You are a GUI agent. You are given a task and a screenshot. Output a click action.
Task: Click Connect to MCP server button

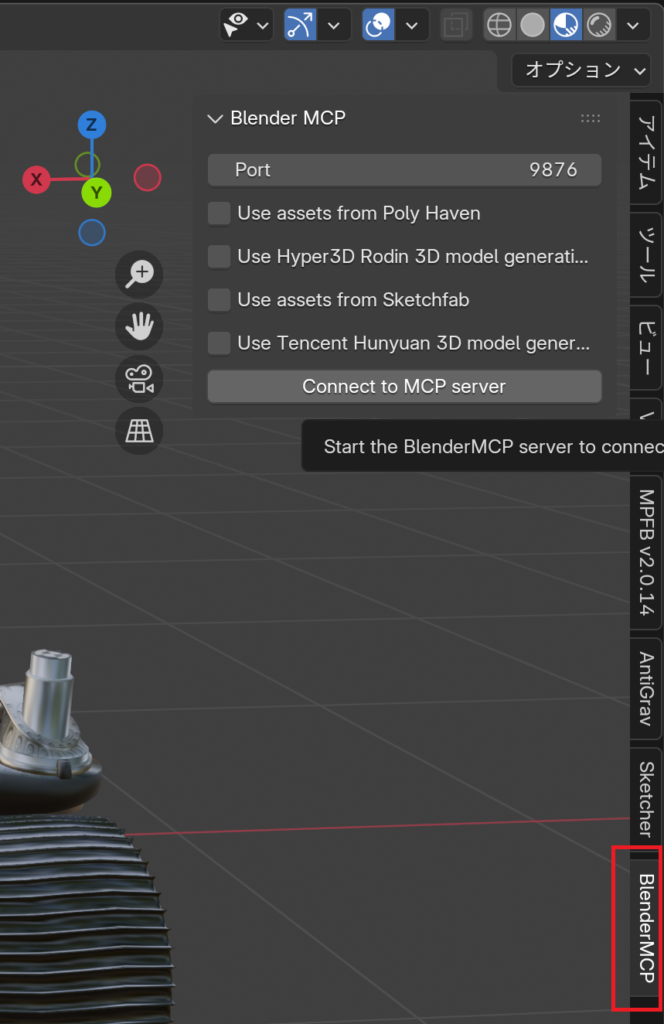pos(404,387)
